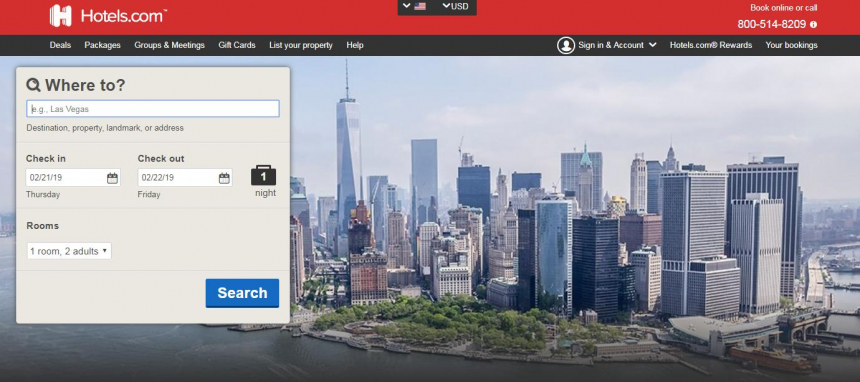The width and height of the screenshot is (860, 382).
Task: Open the USD currency dropdown
Action: click(x=456, y=7)
